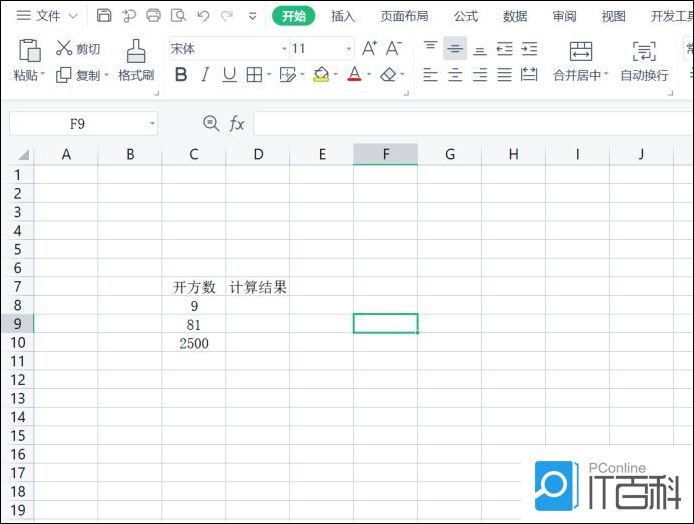The height and width of the screenshot is (524, 694).
Task: Align text right horizontally
Action: point(480,75)
